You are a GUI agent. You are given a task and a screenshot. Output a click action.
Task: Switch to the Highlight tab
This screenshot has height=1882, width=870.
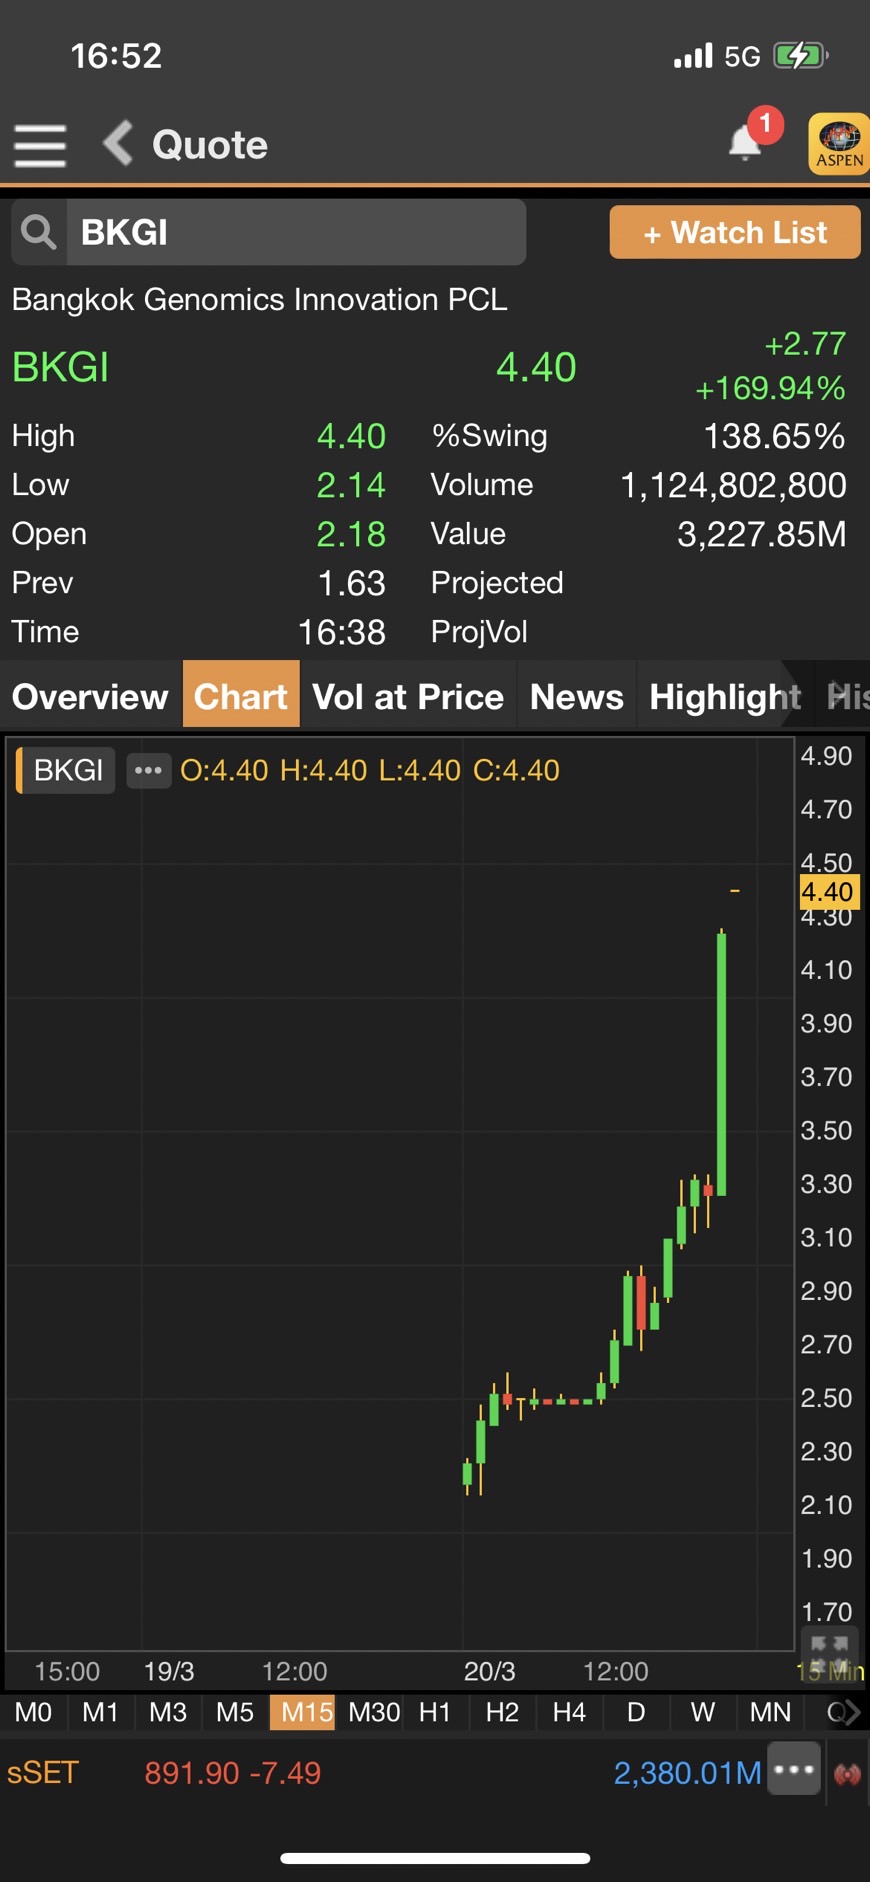pyautogui.click(x=725, y=696)
